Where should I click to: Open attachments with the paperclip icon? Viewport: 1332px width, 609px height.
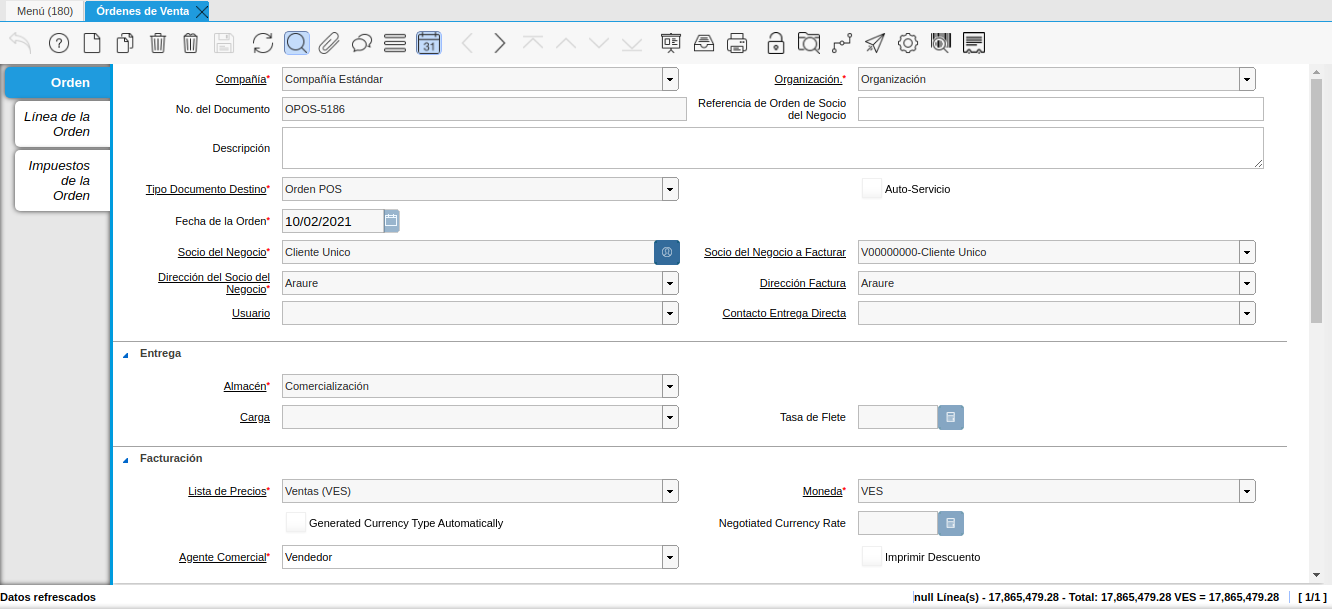329,43
